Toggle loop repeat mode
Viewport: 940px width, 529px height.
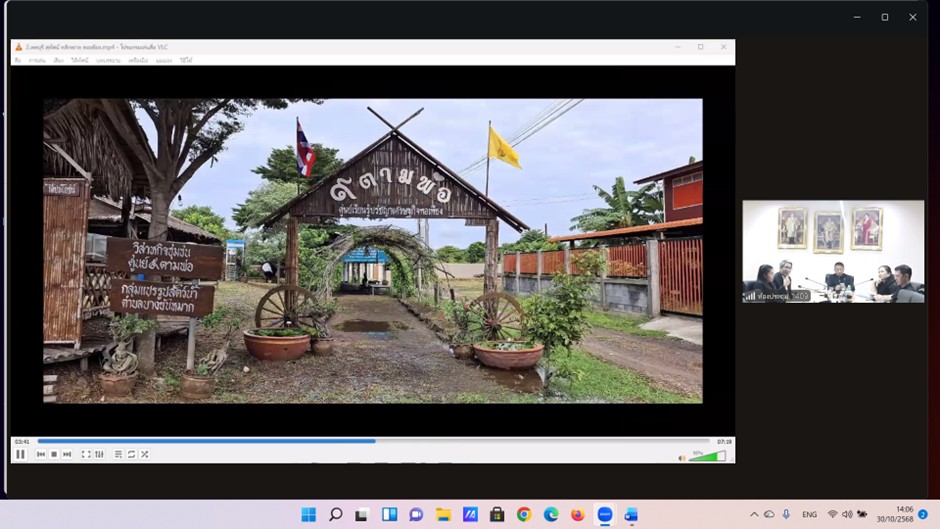[x=131, y=454]
